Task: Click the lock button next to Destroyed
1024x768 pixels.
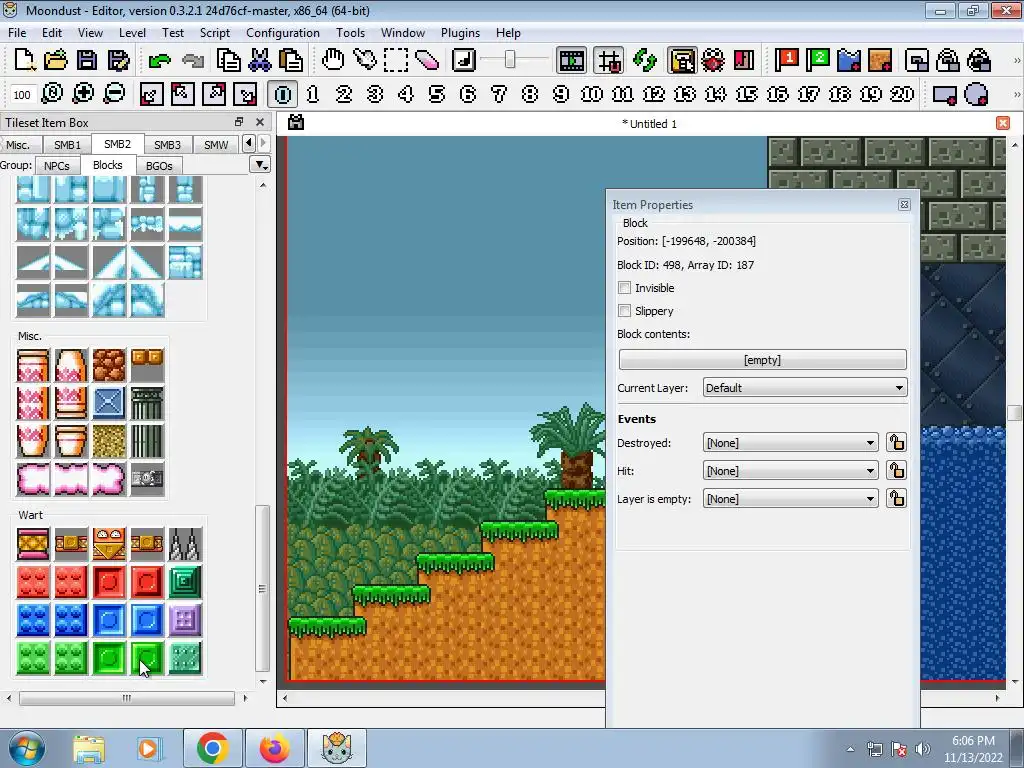Action: pyautogui.click(x=896, y=443)
